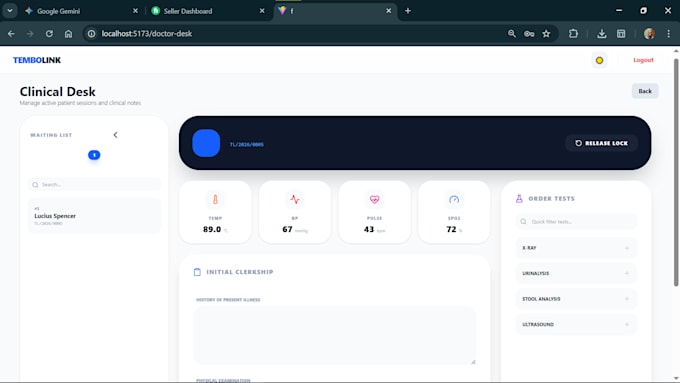Viewport: 680px width, 383px height.
Task: Click the browser back arrow
Action: click(x=11, y=34)
